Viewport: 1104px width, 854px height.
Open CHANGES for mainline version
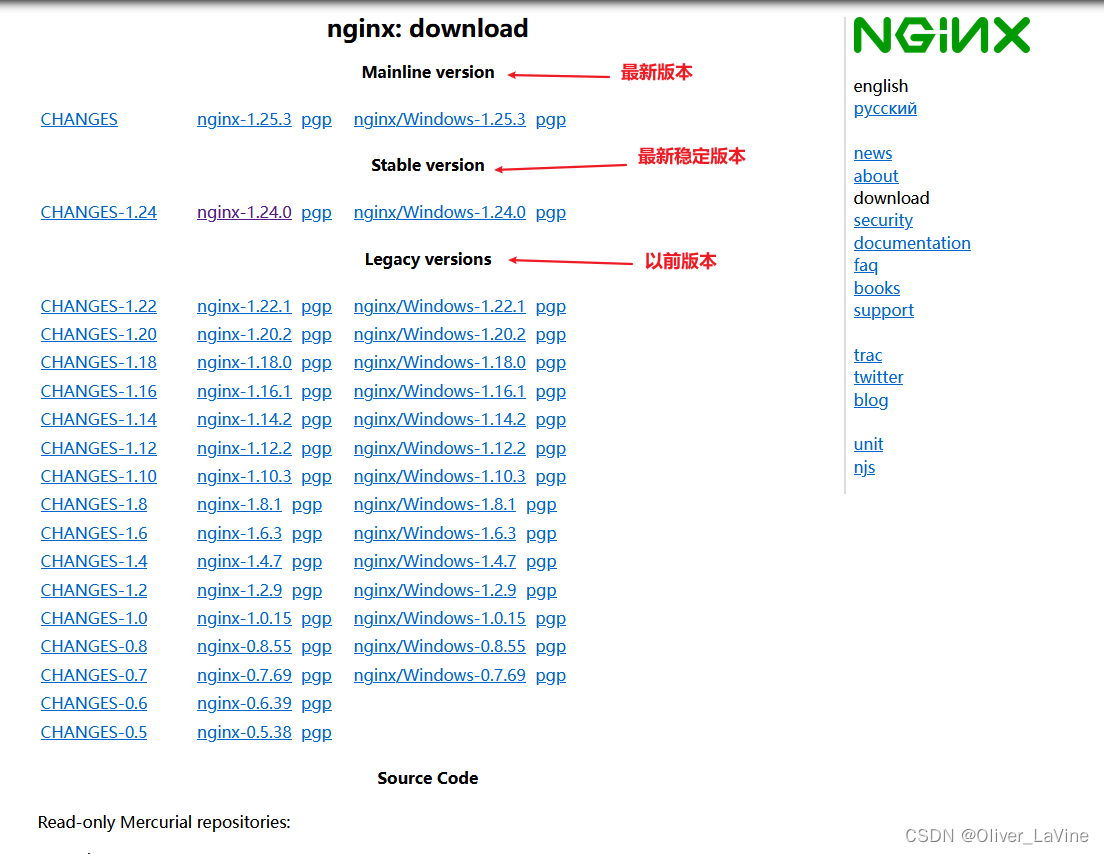pos(79,119)
